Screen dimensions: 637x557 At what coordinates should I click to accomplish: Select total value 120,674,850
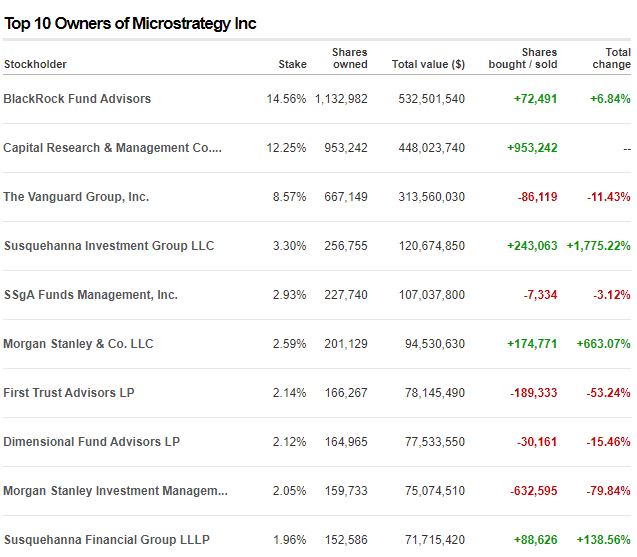tap(431, 246)
